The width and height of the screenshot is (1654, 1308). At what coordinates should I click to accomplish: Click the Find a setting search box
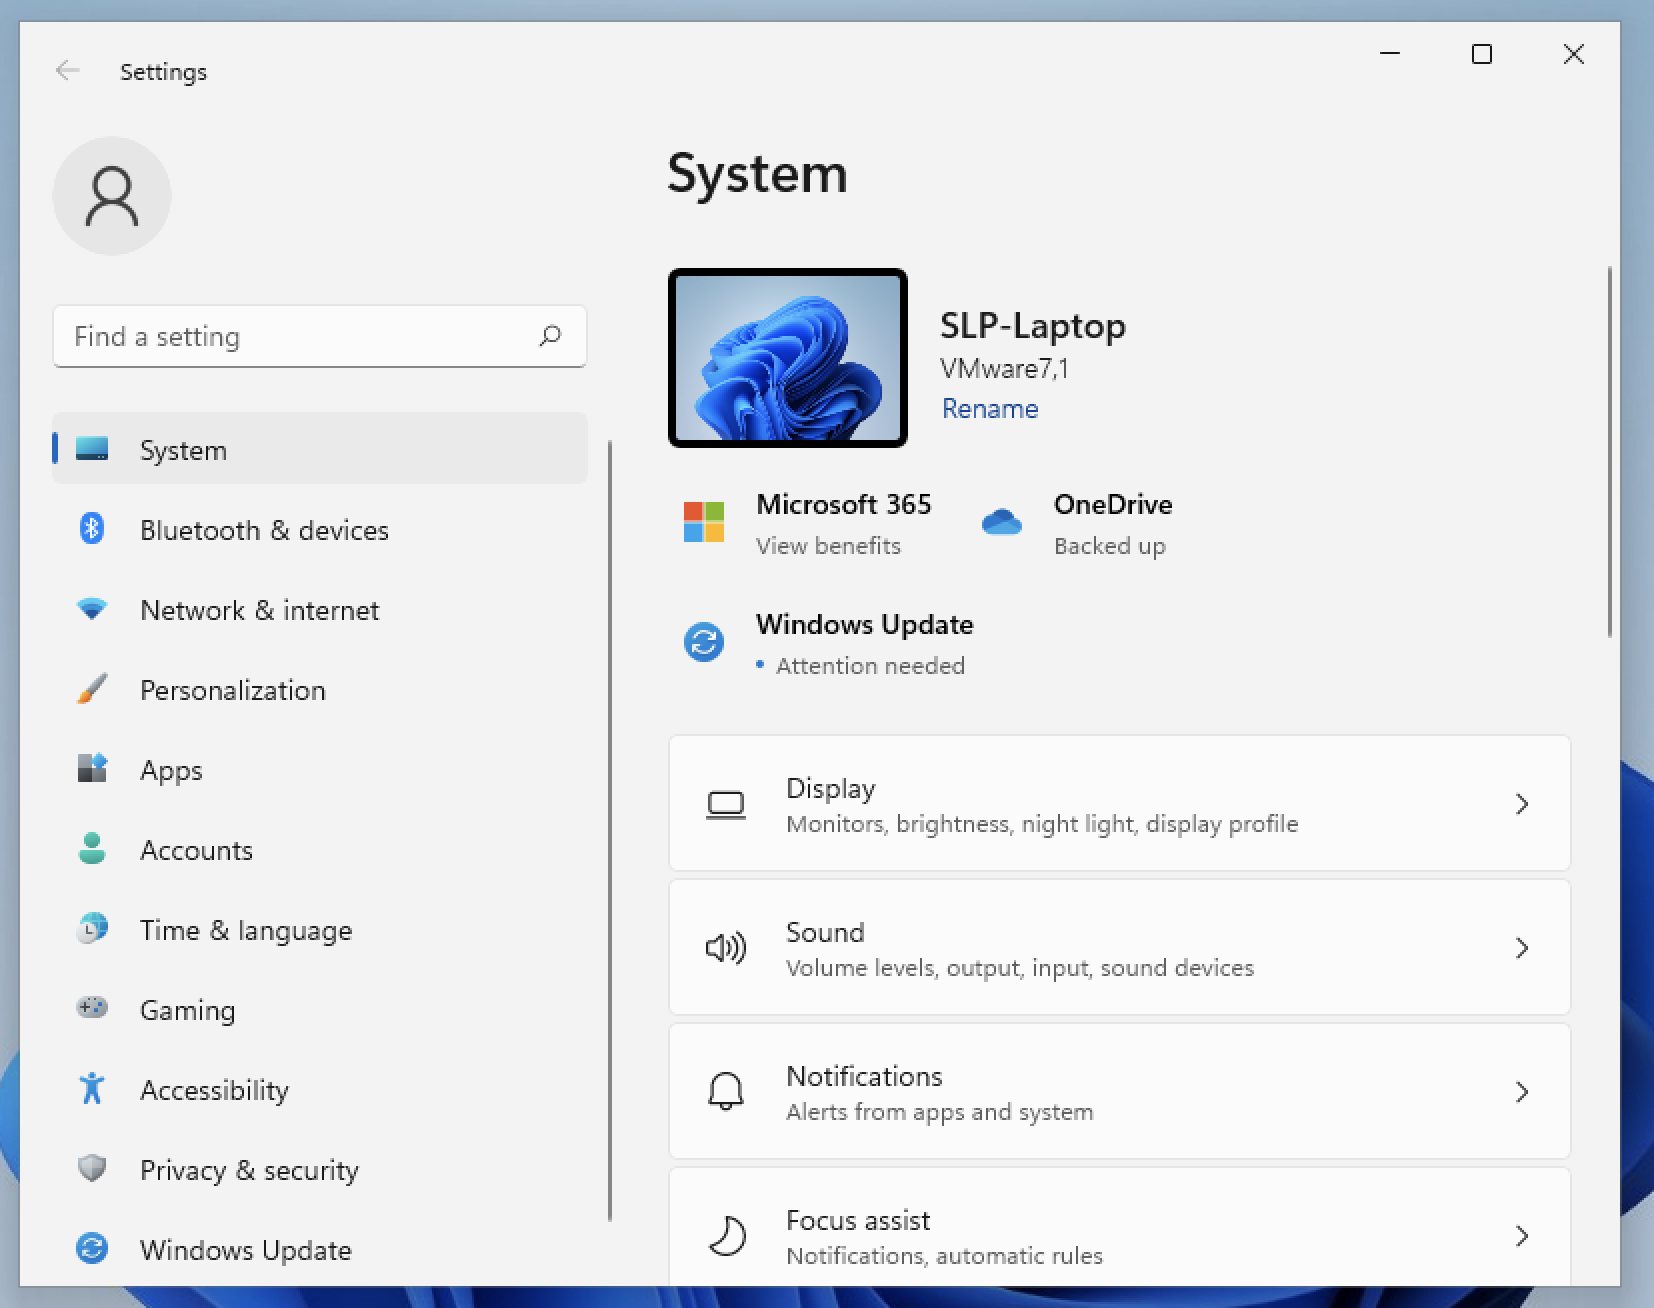click(320, 336)
